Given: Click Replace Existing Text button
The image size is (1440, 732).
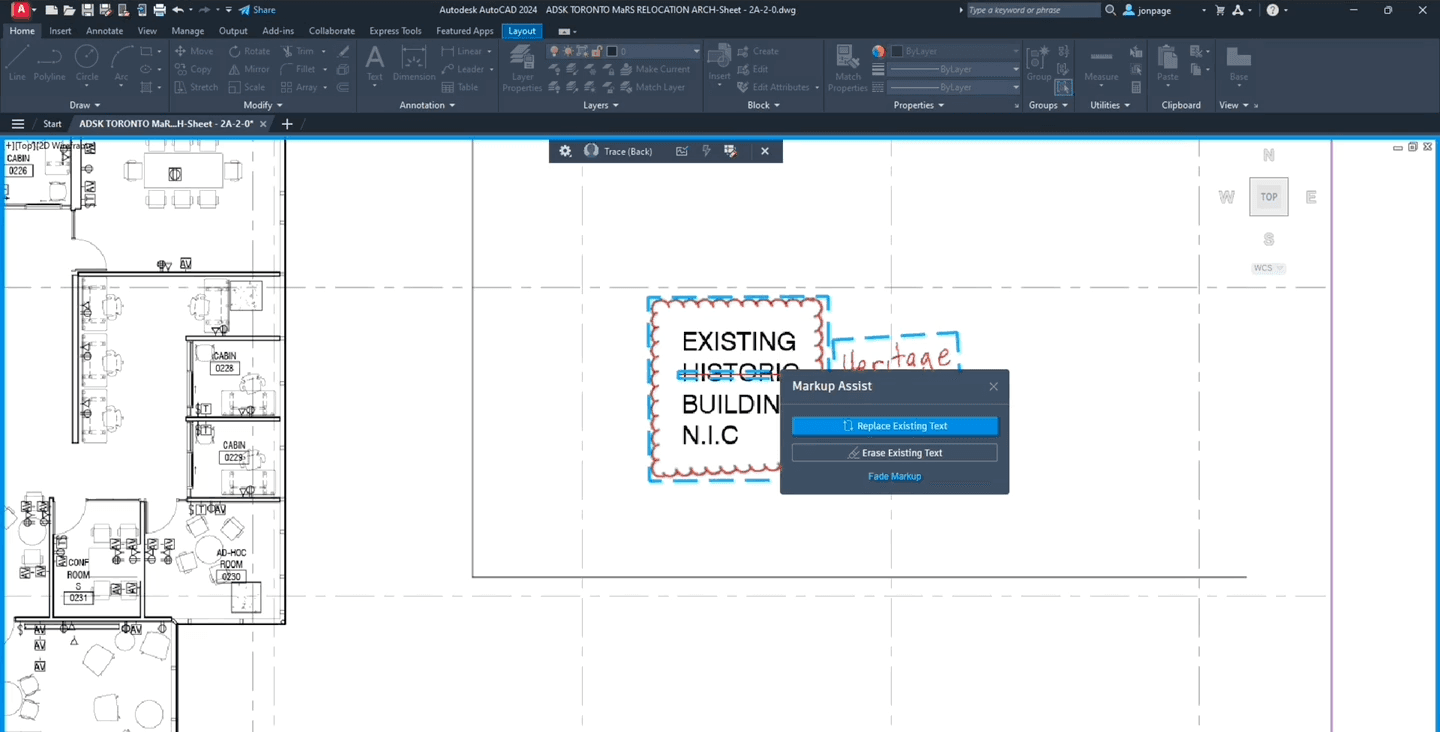Looking at the screenshot, I should [894, 426].
